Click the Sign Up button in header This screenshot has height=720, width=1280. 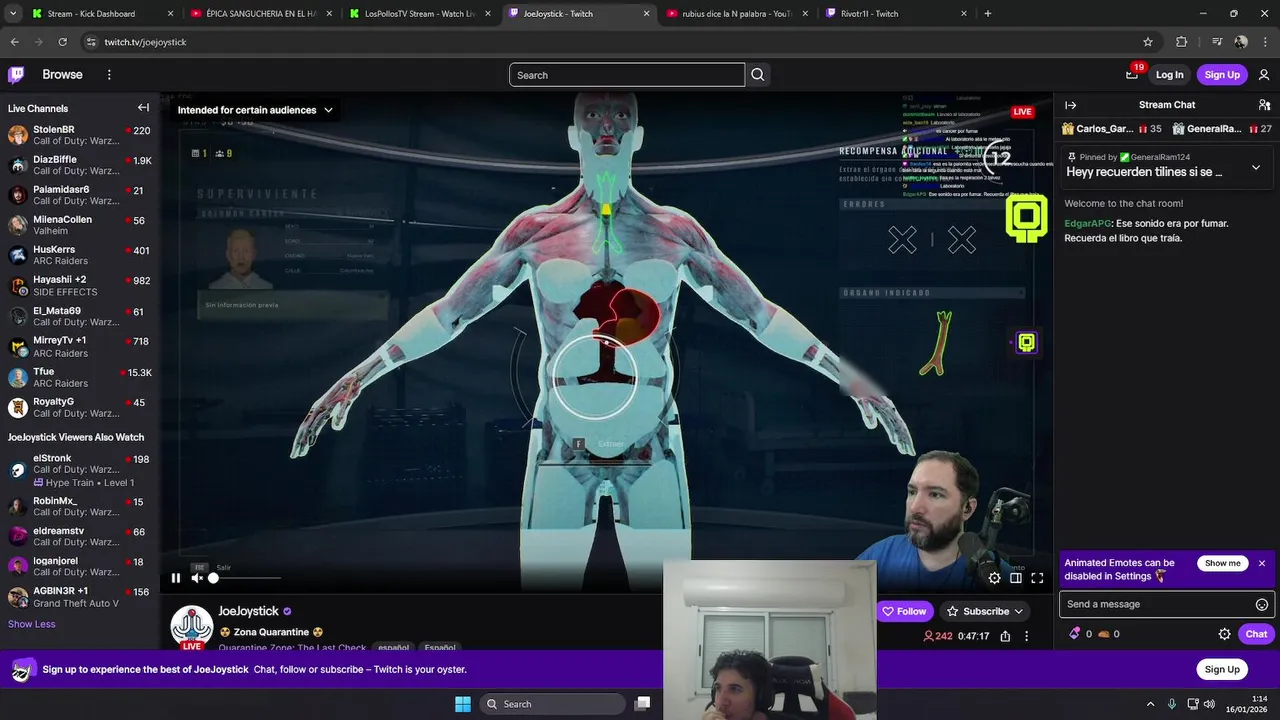(1222, 75)
